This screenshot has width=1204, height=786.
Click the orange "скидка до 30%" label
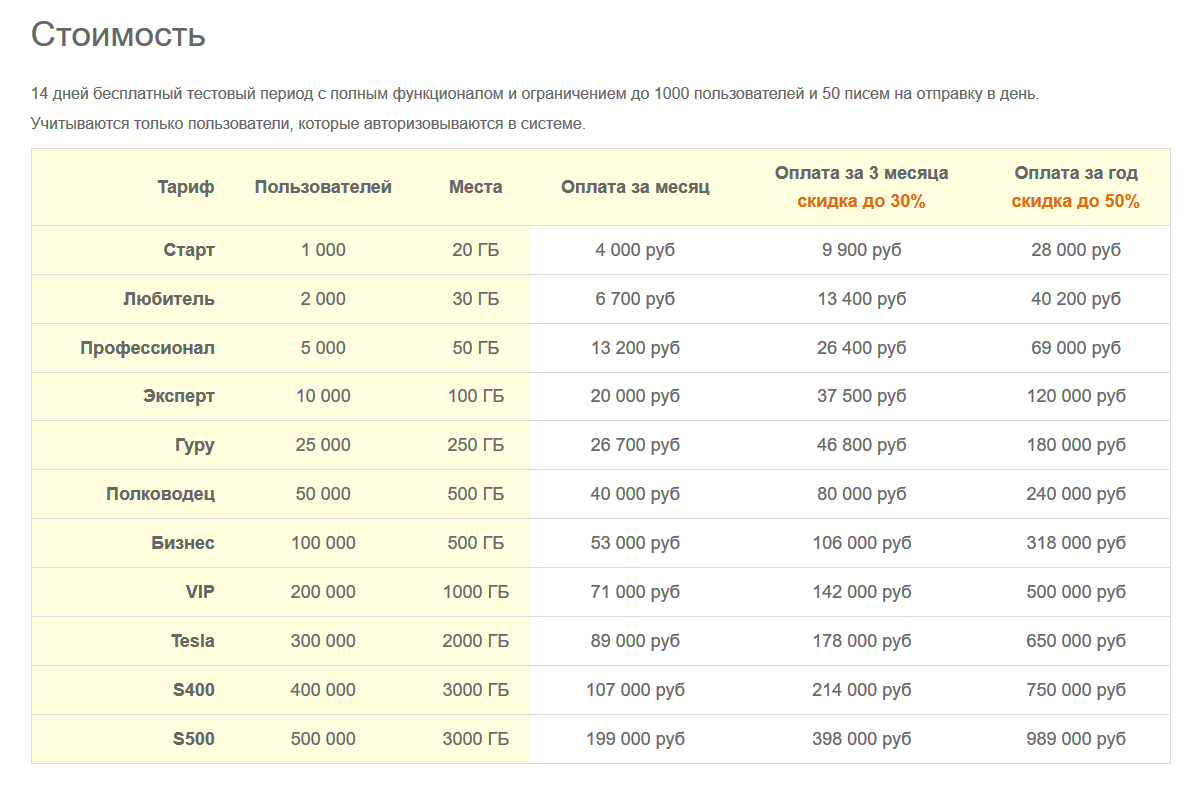861,201
